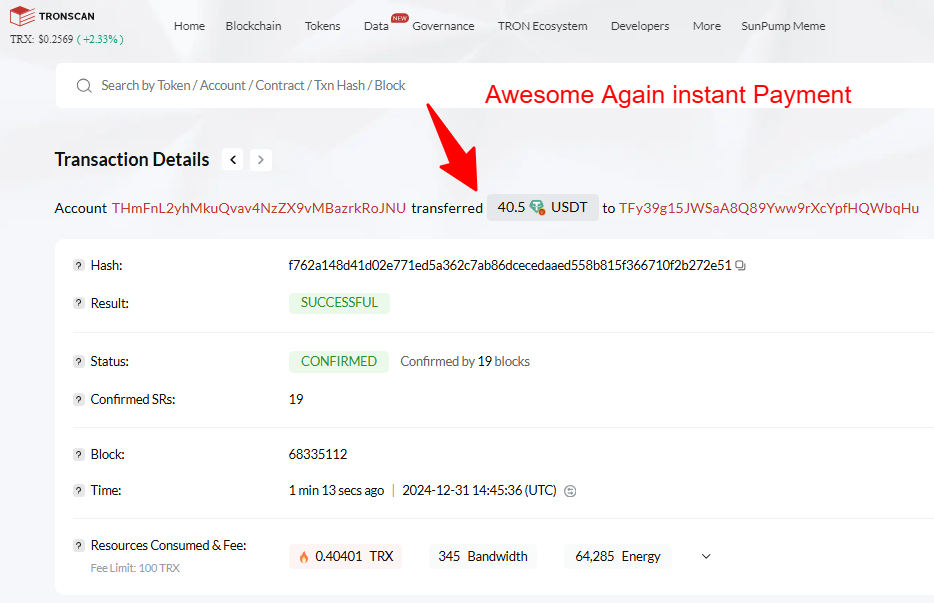Click timestamp 2024-12-31 14:45:36 (UTC)

tap(480, 490)
